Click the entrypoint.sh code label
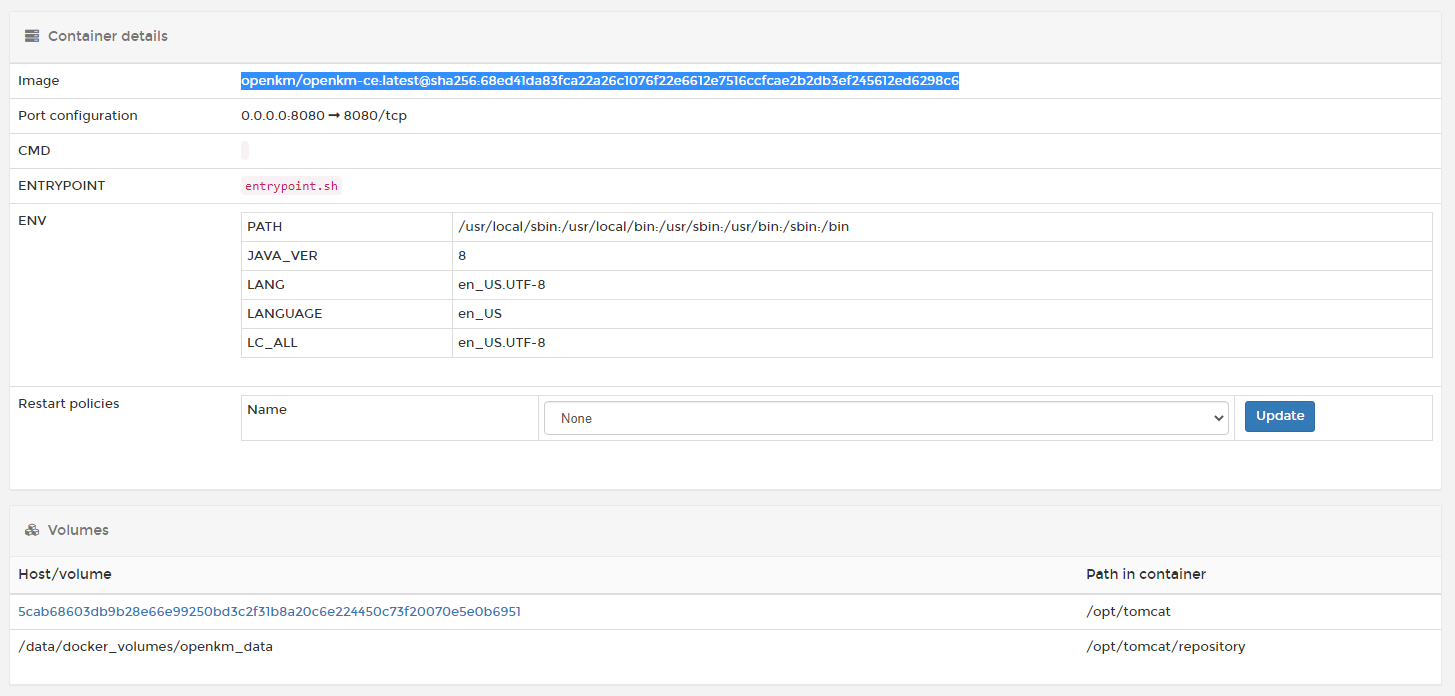Image resolution: width=1455 pixels, height=696 pixels. coord(291,186)
